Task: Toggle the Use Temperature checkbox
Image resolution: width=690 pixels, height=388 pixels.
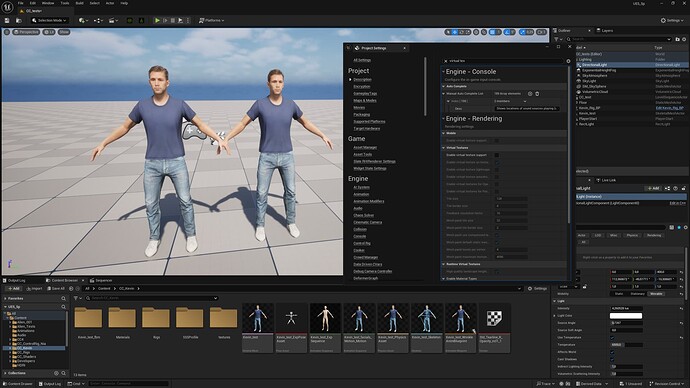Action: coord(612,337)
